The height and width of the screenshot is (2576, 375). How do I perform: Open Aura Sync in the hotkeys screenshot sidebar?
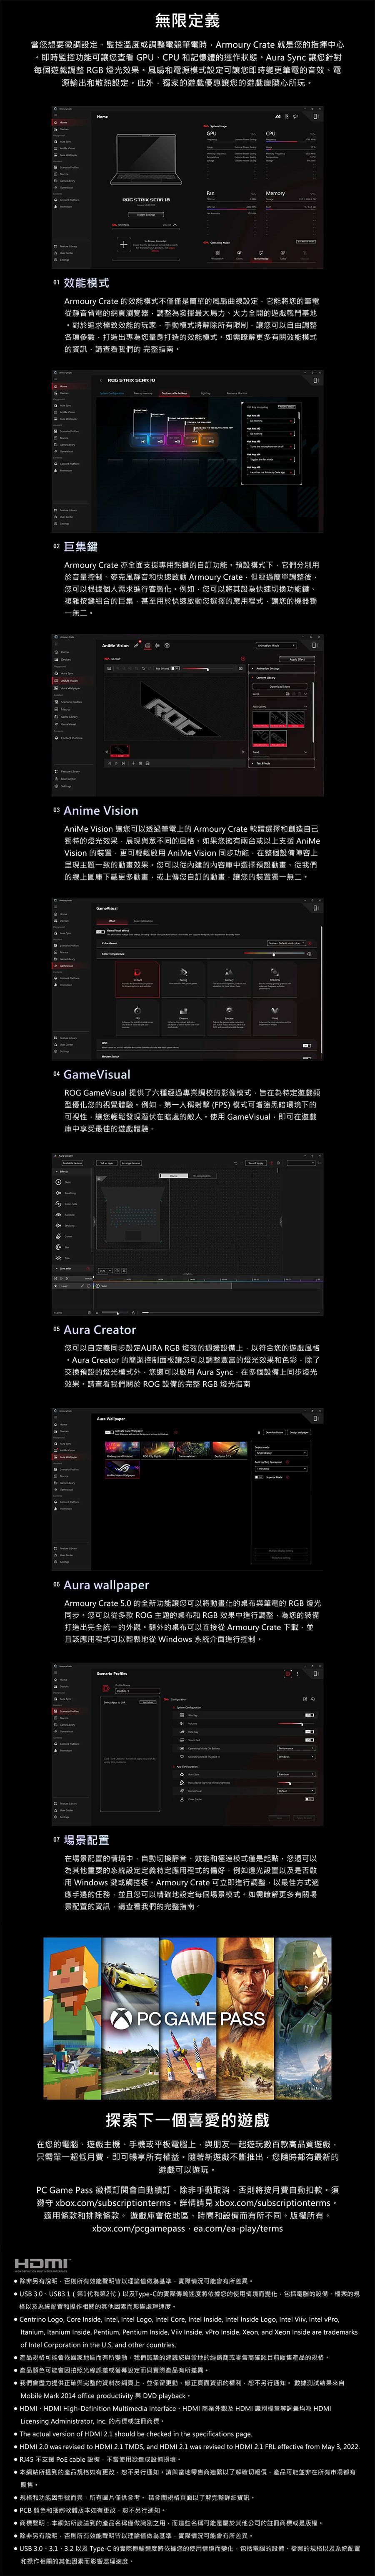[66, 407]
